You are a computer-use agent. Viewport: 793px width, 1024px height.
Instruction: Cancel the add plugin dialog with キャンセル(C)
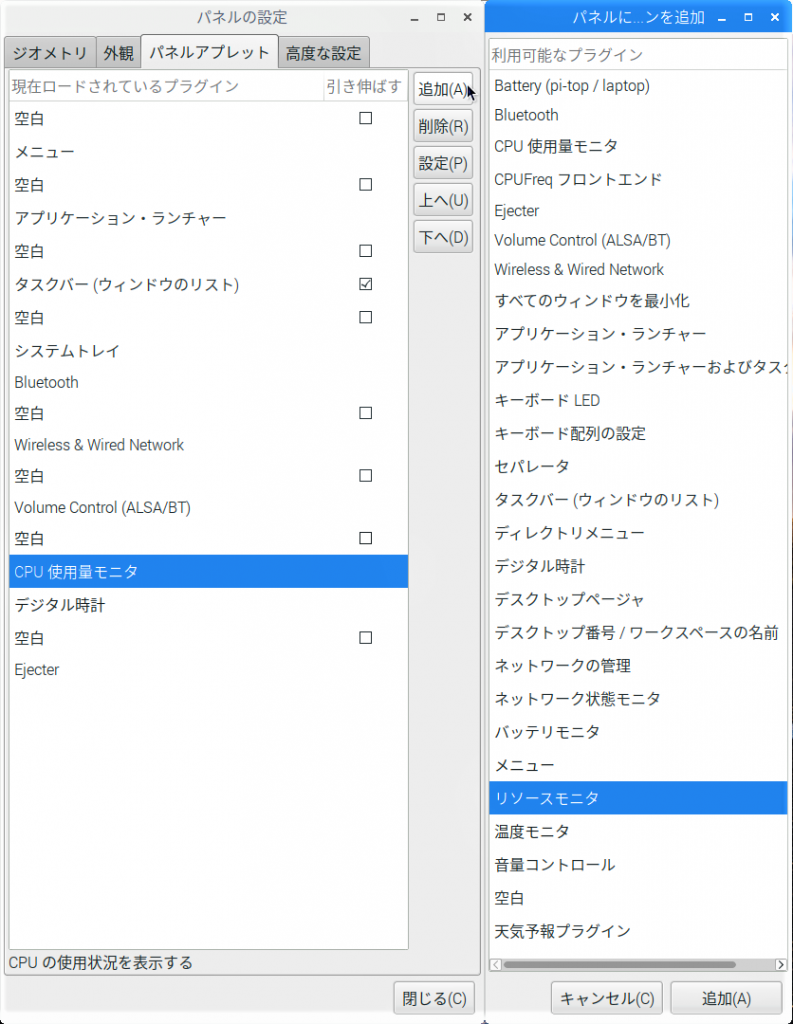(x=607, y=998)
